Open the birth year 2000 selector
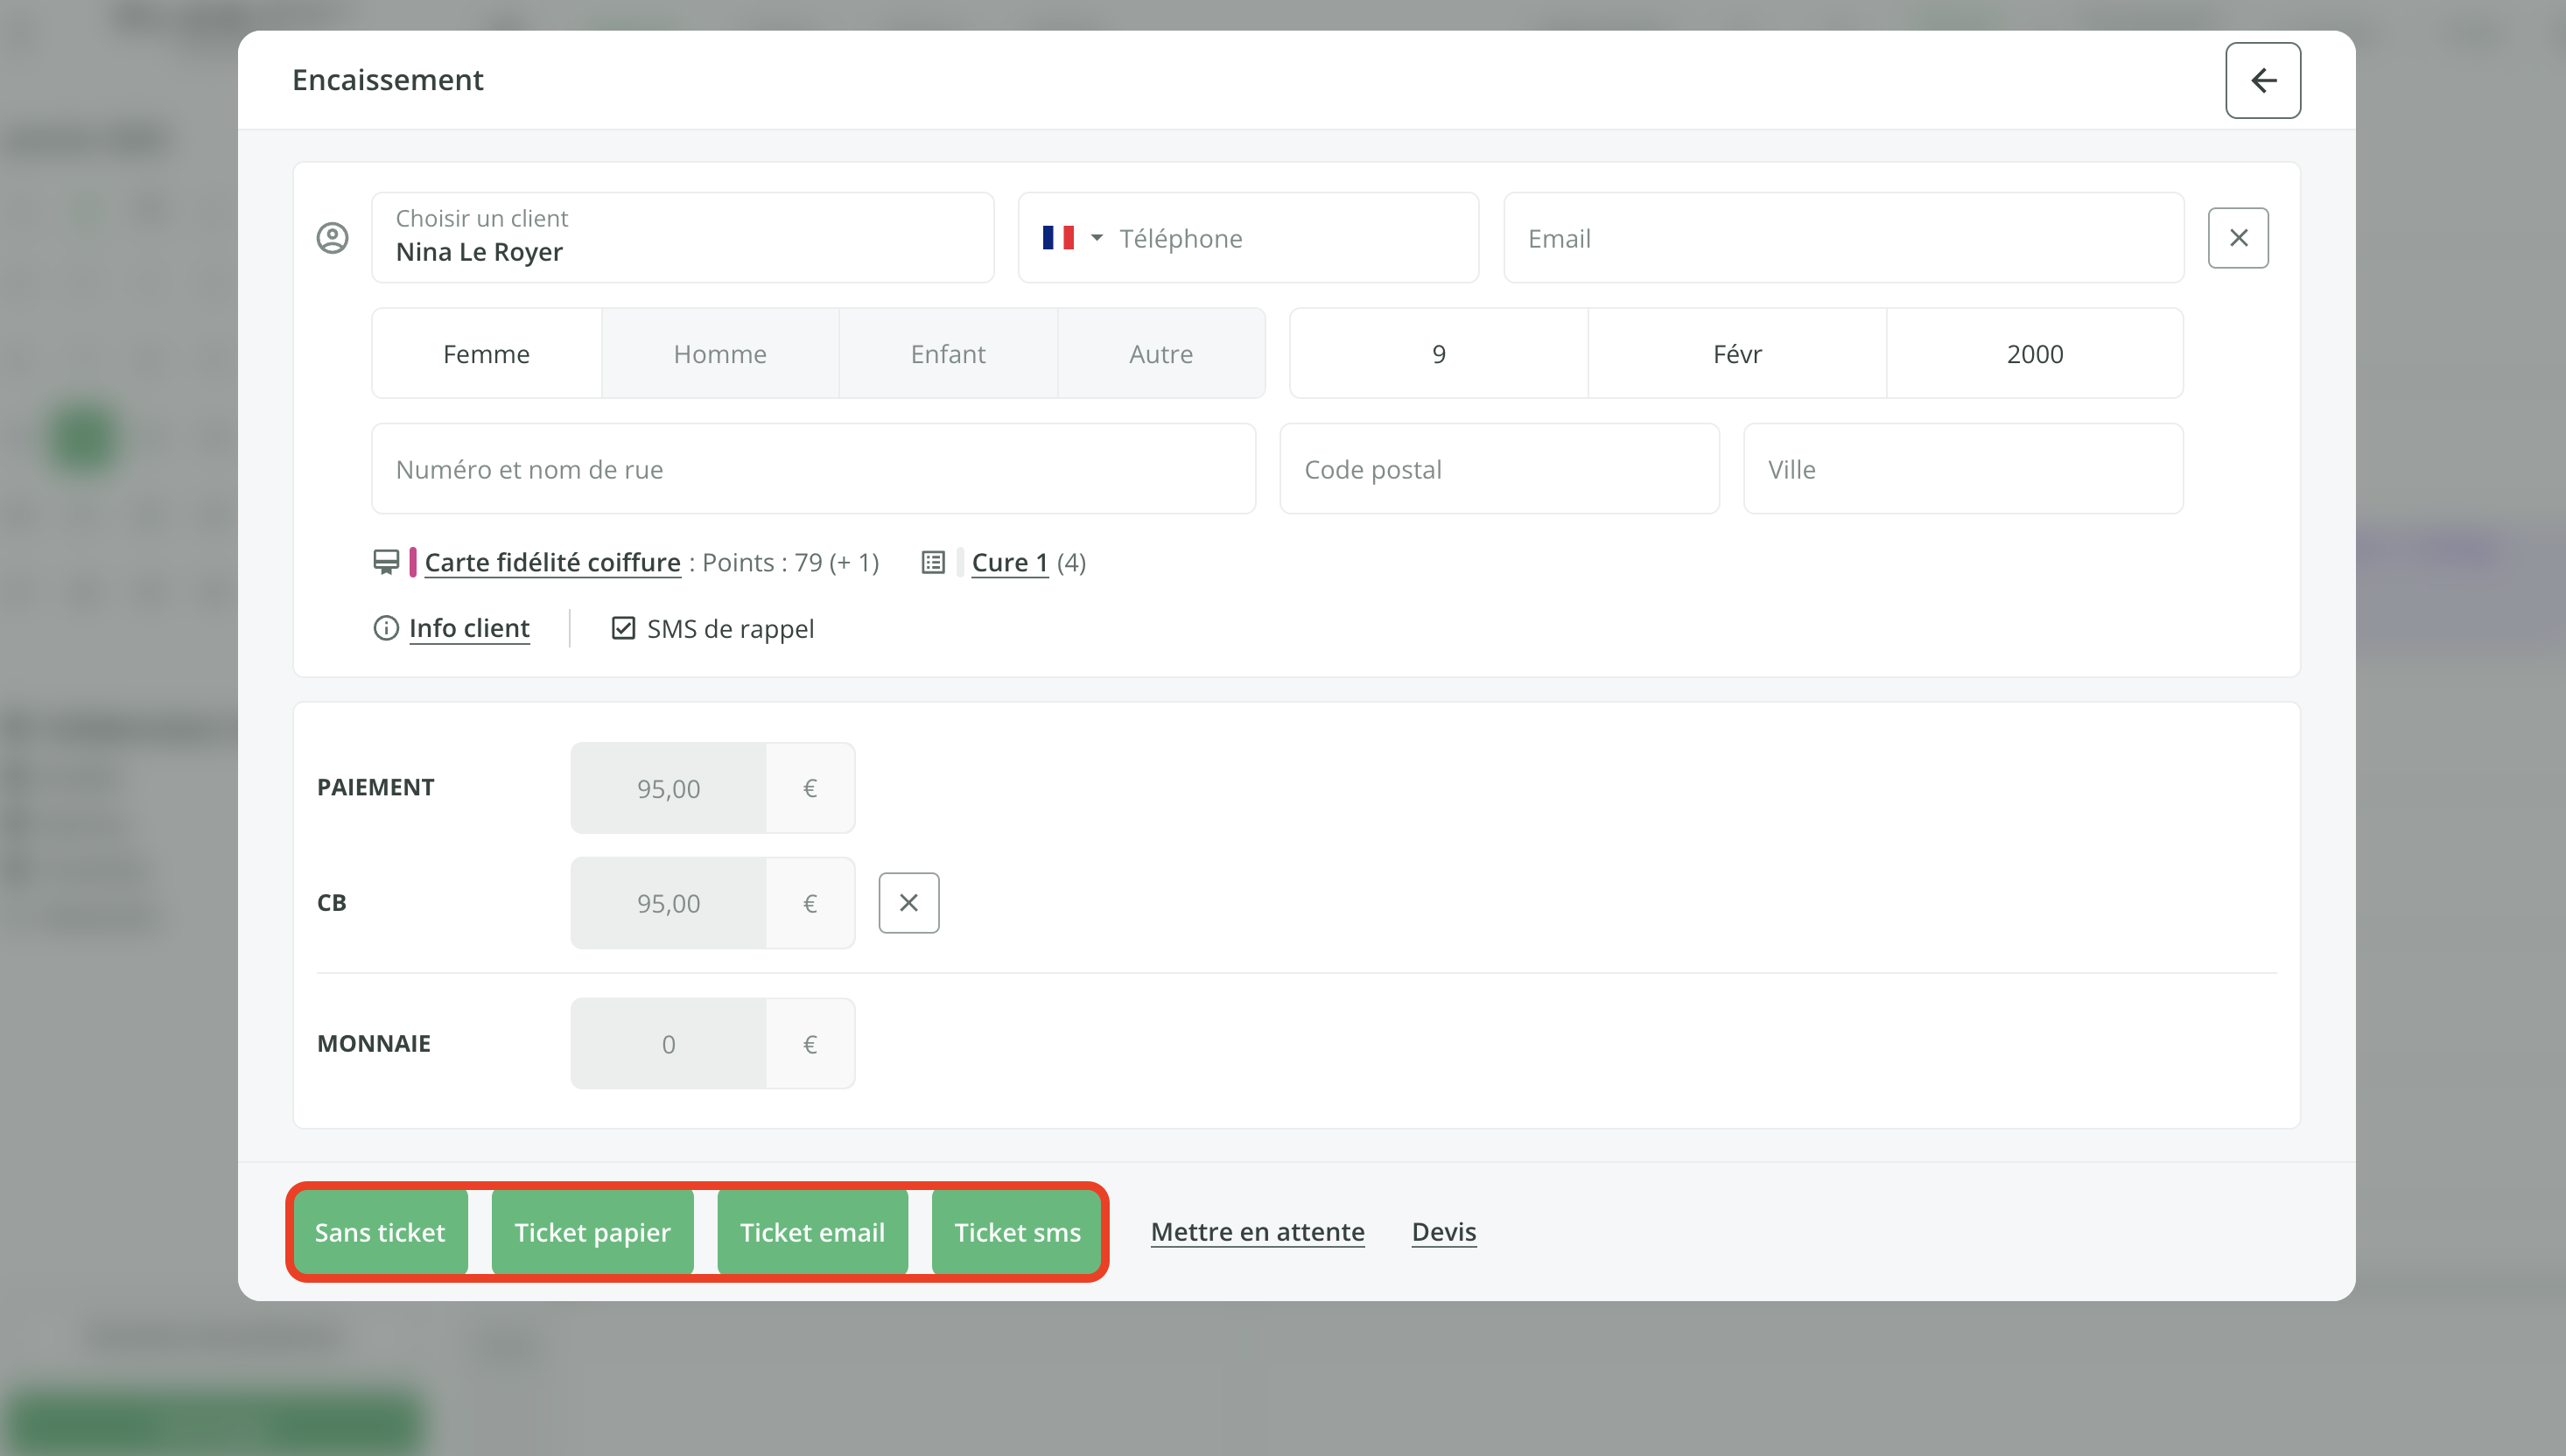Viewport: 2566px width, 1456px height. (x=2034, y=354)
